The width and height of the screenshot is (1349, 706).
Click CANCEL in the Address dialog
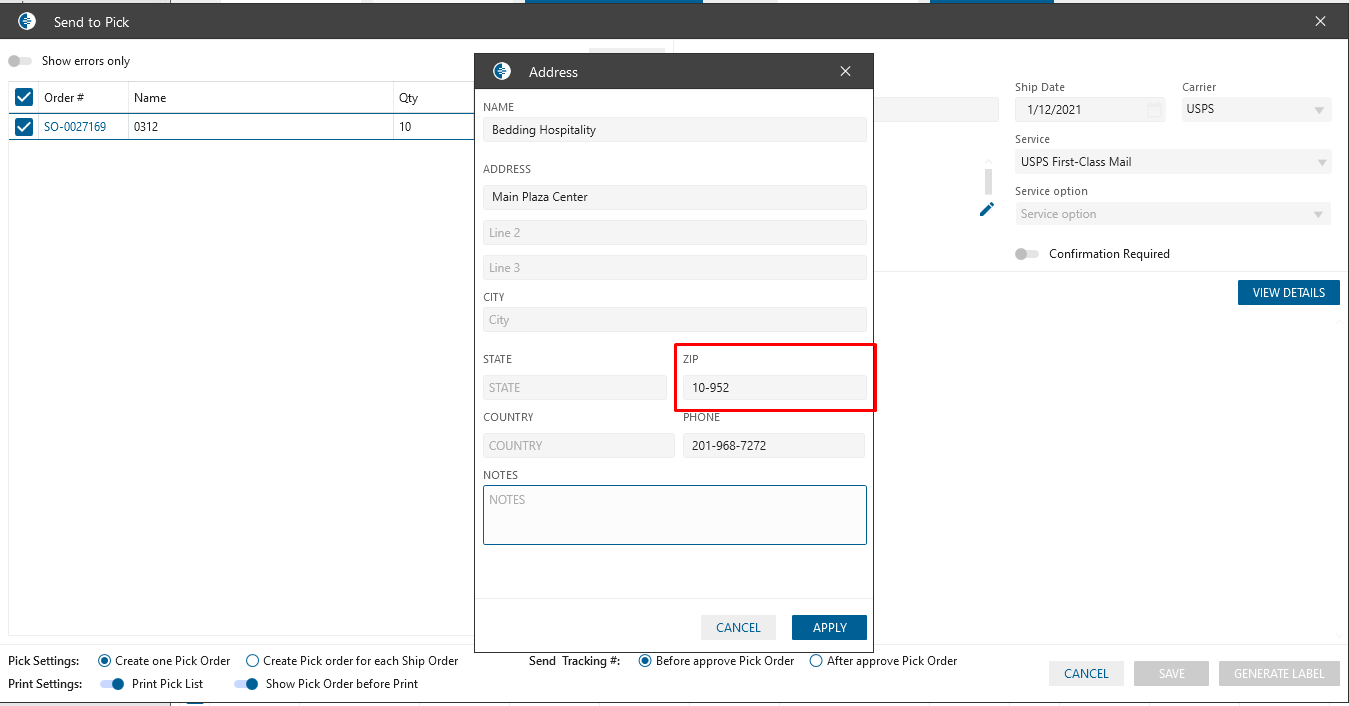pyautogui.click(x=738, y=628)
